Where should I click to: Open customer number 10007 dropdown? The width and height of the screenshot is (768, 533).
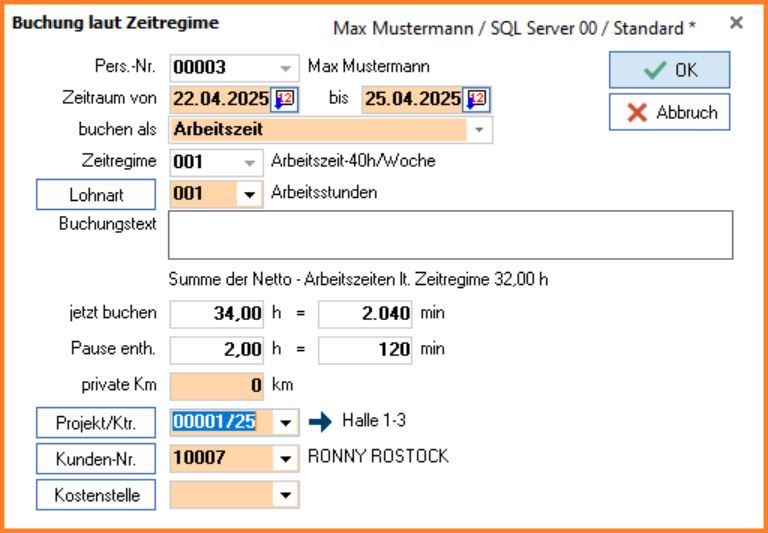[x=286, y=458]
